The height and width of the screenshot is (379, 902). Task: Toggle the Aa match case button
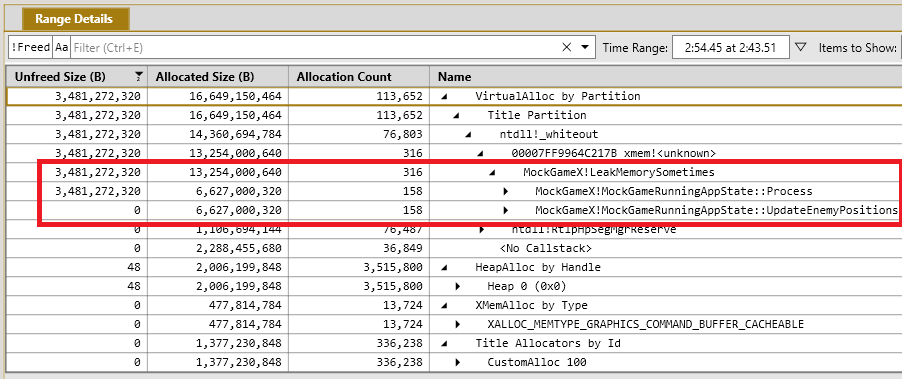click(62, 48)
